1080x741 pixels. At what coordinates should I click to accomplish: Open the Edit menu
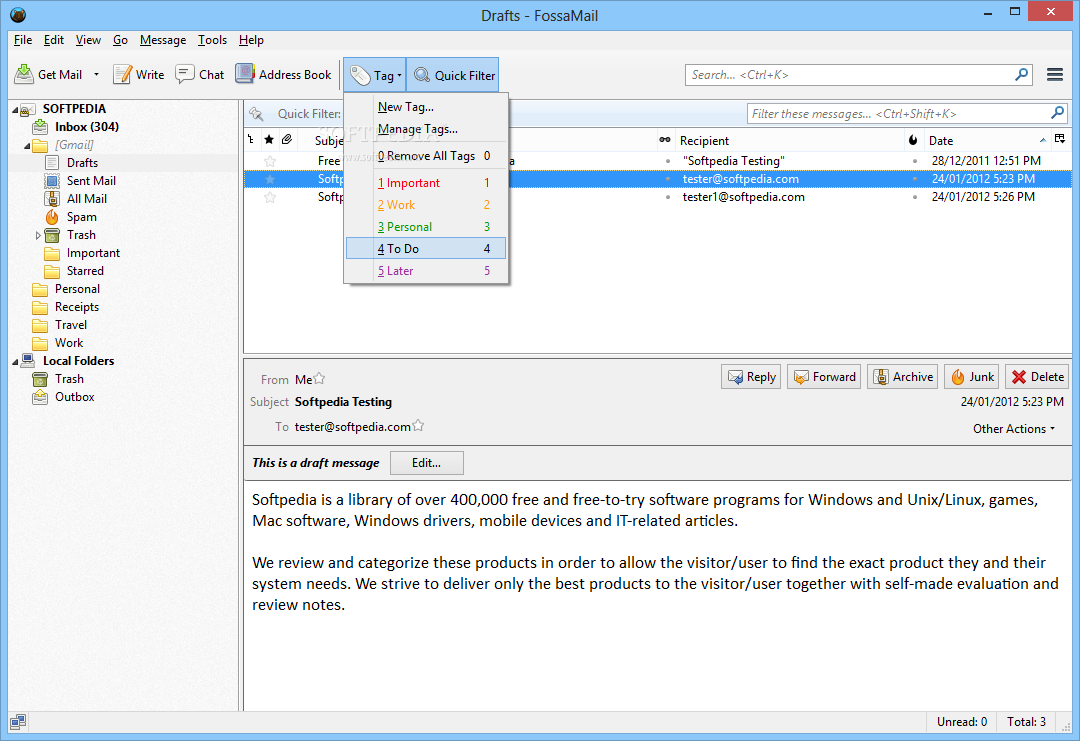[54, 40]
